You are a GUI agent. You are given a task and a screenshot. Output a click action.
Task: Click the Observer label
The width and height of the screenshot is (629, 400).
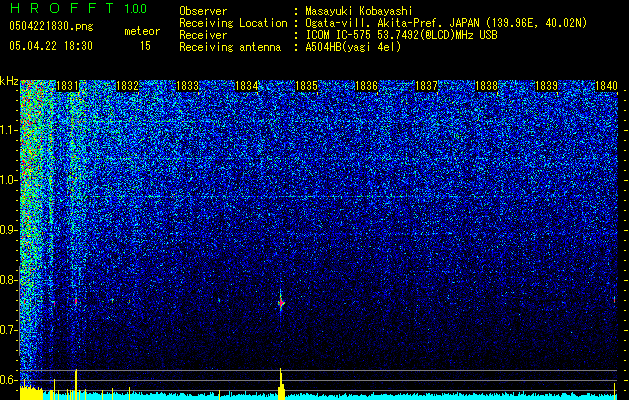click(x=203, y=11)
